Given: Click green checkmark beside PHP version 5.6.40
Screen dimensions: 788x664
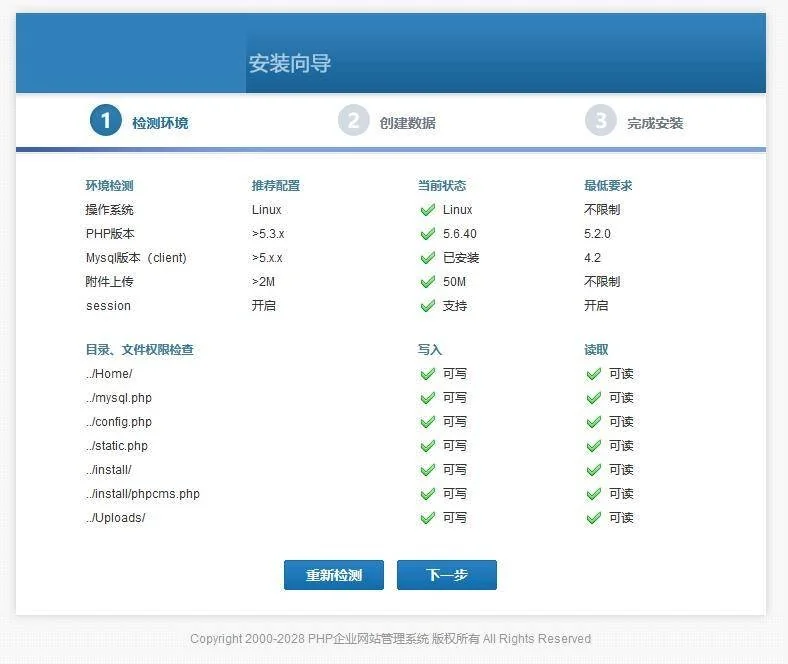Looking at the screenshot, I should point(428,234).
